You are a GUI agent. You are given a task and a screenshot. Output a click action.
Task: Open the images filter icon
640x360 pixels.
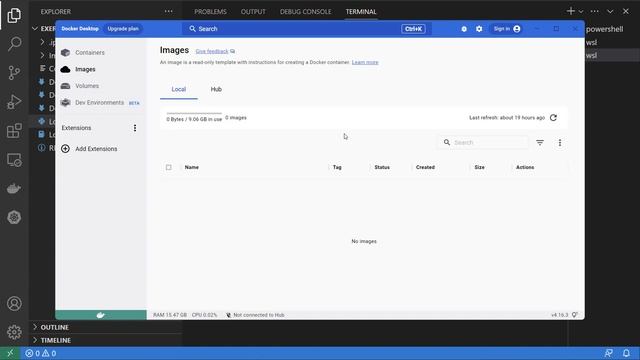(540, 142)
